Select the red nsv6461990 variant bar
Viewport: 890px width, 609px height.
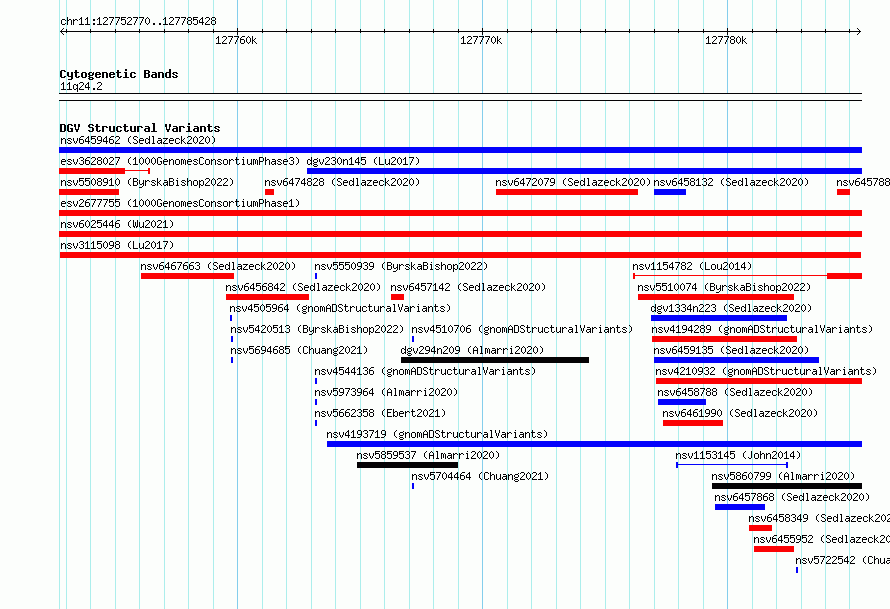pos(692,423)
